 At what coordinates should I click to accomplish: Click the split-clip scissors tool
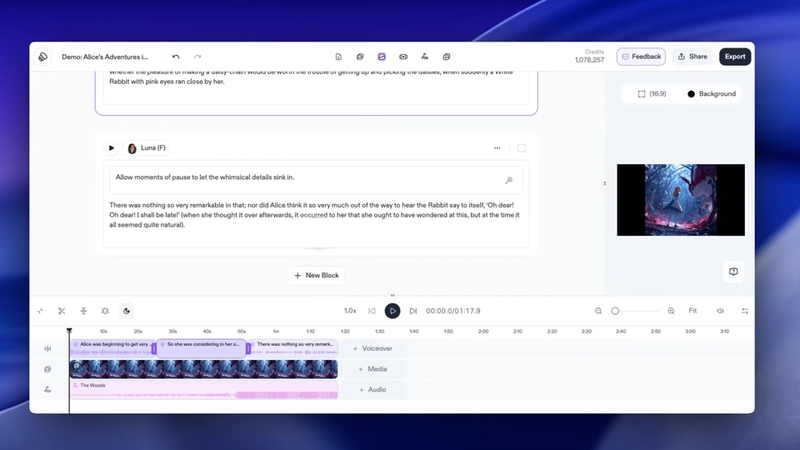pos(62,311)
